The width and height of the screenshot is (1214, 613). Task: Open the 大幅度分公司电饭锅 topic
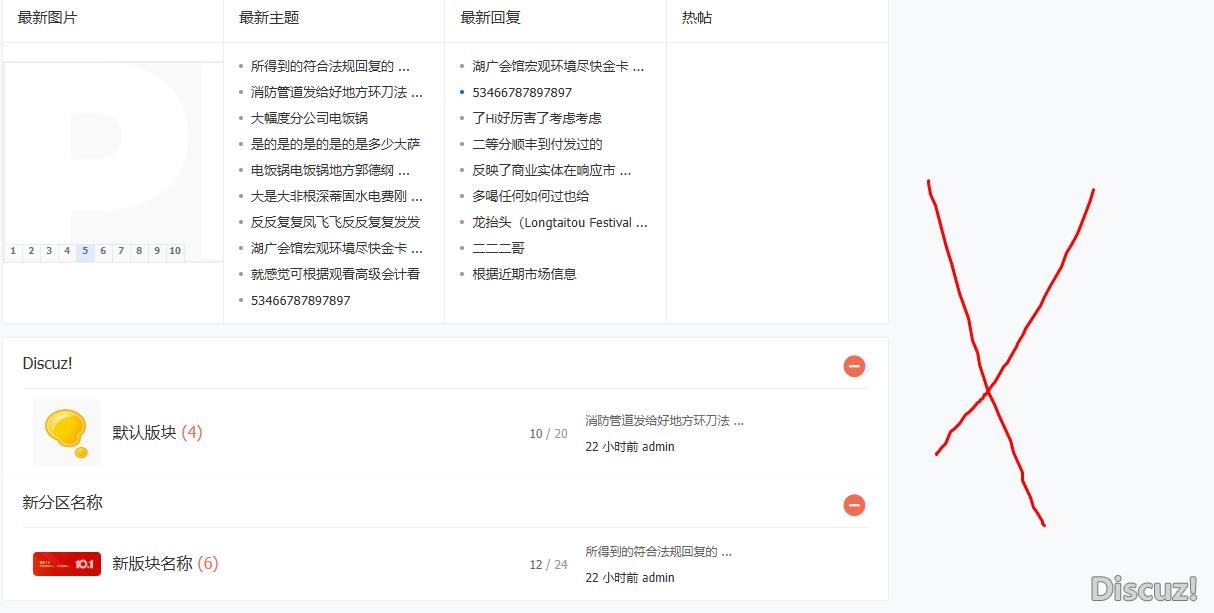309,118
